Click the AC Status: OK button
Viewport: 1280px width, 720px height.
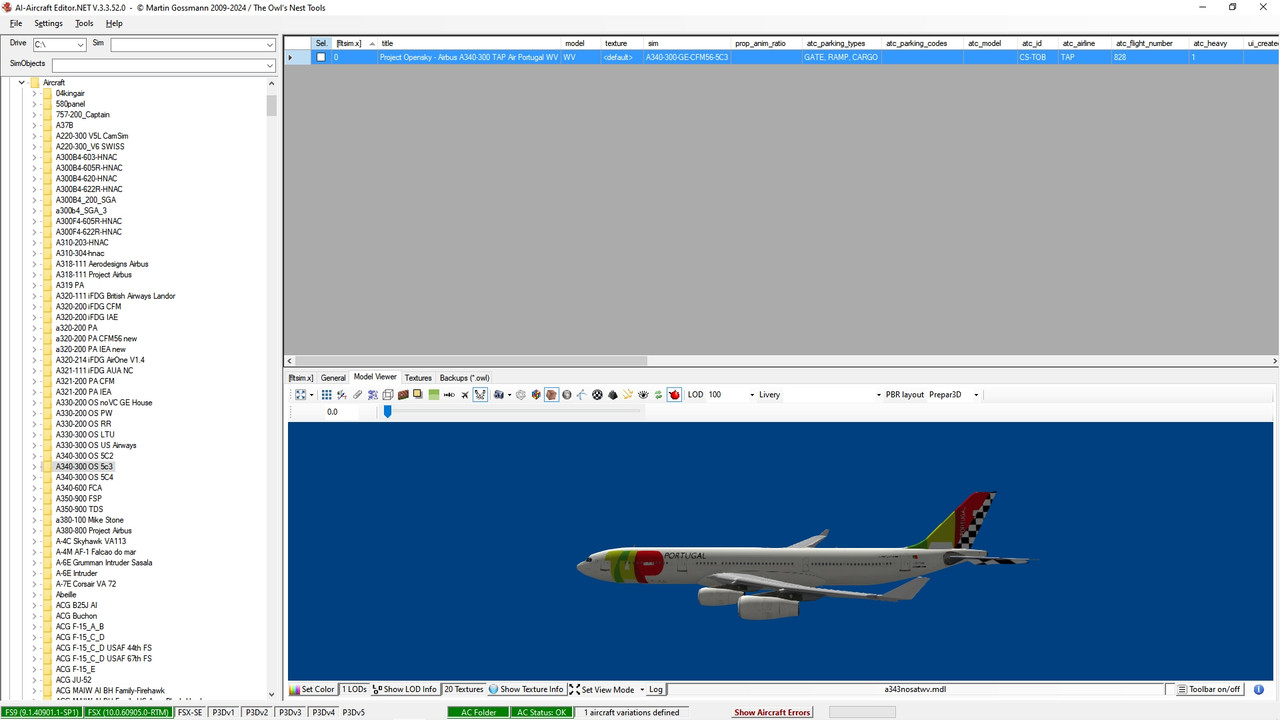pyautogui.click(x=541, y=712)
